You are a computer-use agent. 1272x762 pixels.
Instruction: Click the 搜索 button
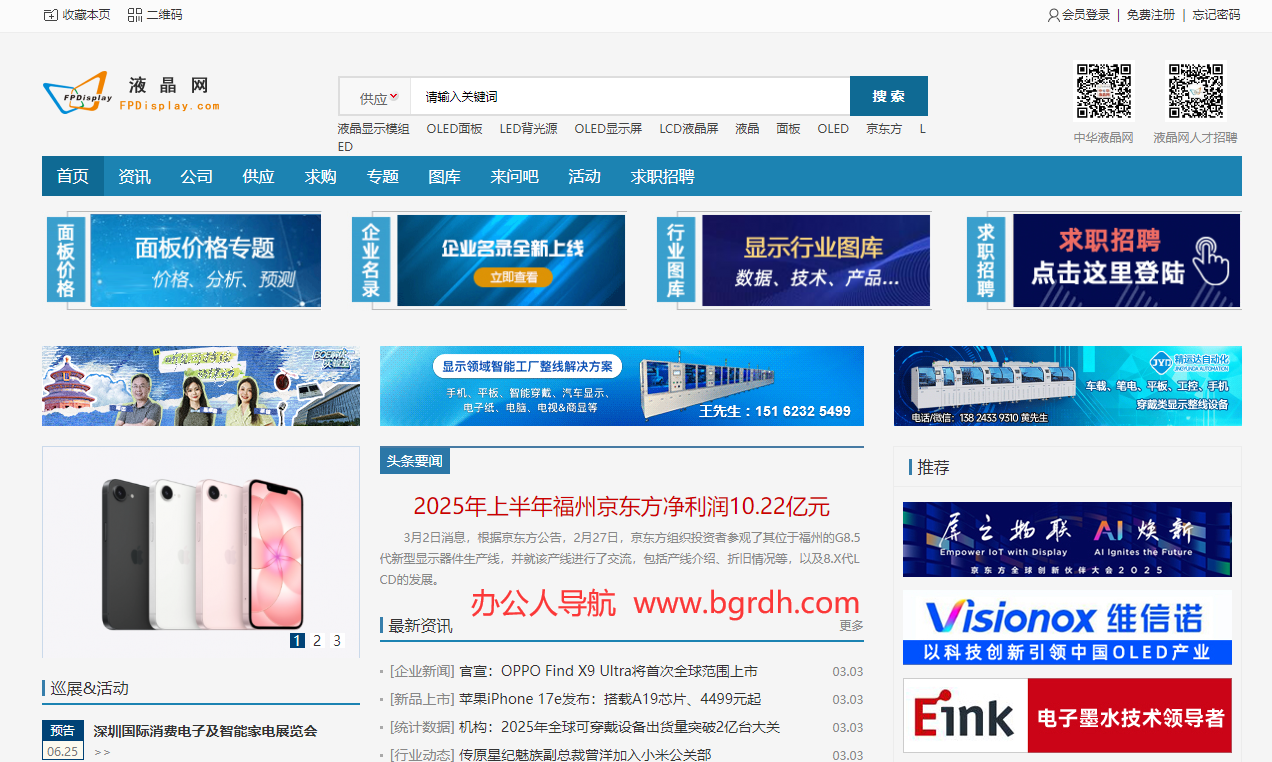(889, 96)
